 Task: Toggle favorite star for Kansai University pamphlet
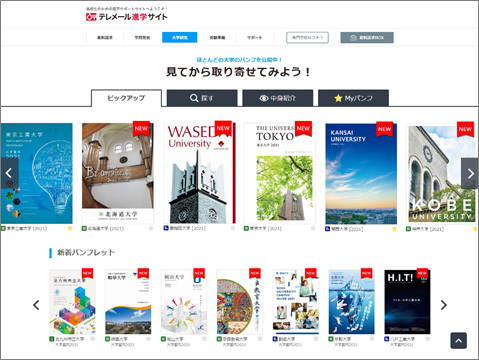click(394, 229)
